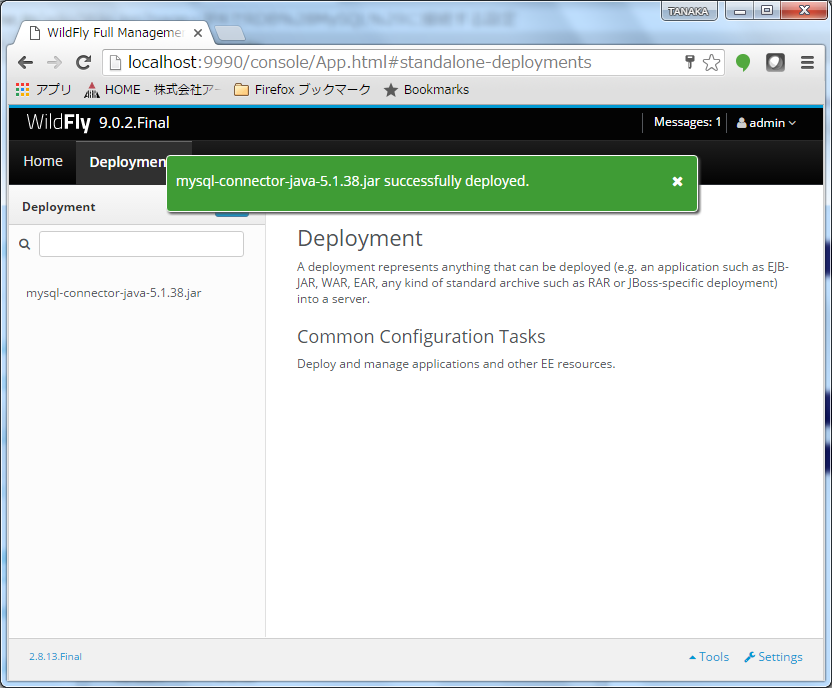Open the Firefox ブックマーク bookmarks folder

point(302,90)
